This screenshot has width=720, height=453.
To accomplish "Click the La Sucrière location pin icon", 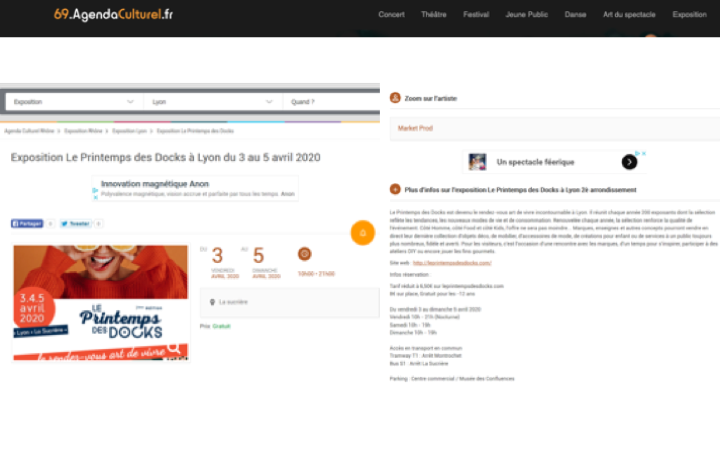I will [211, 301].
